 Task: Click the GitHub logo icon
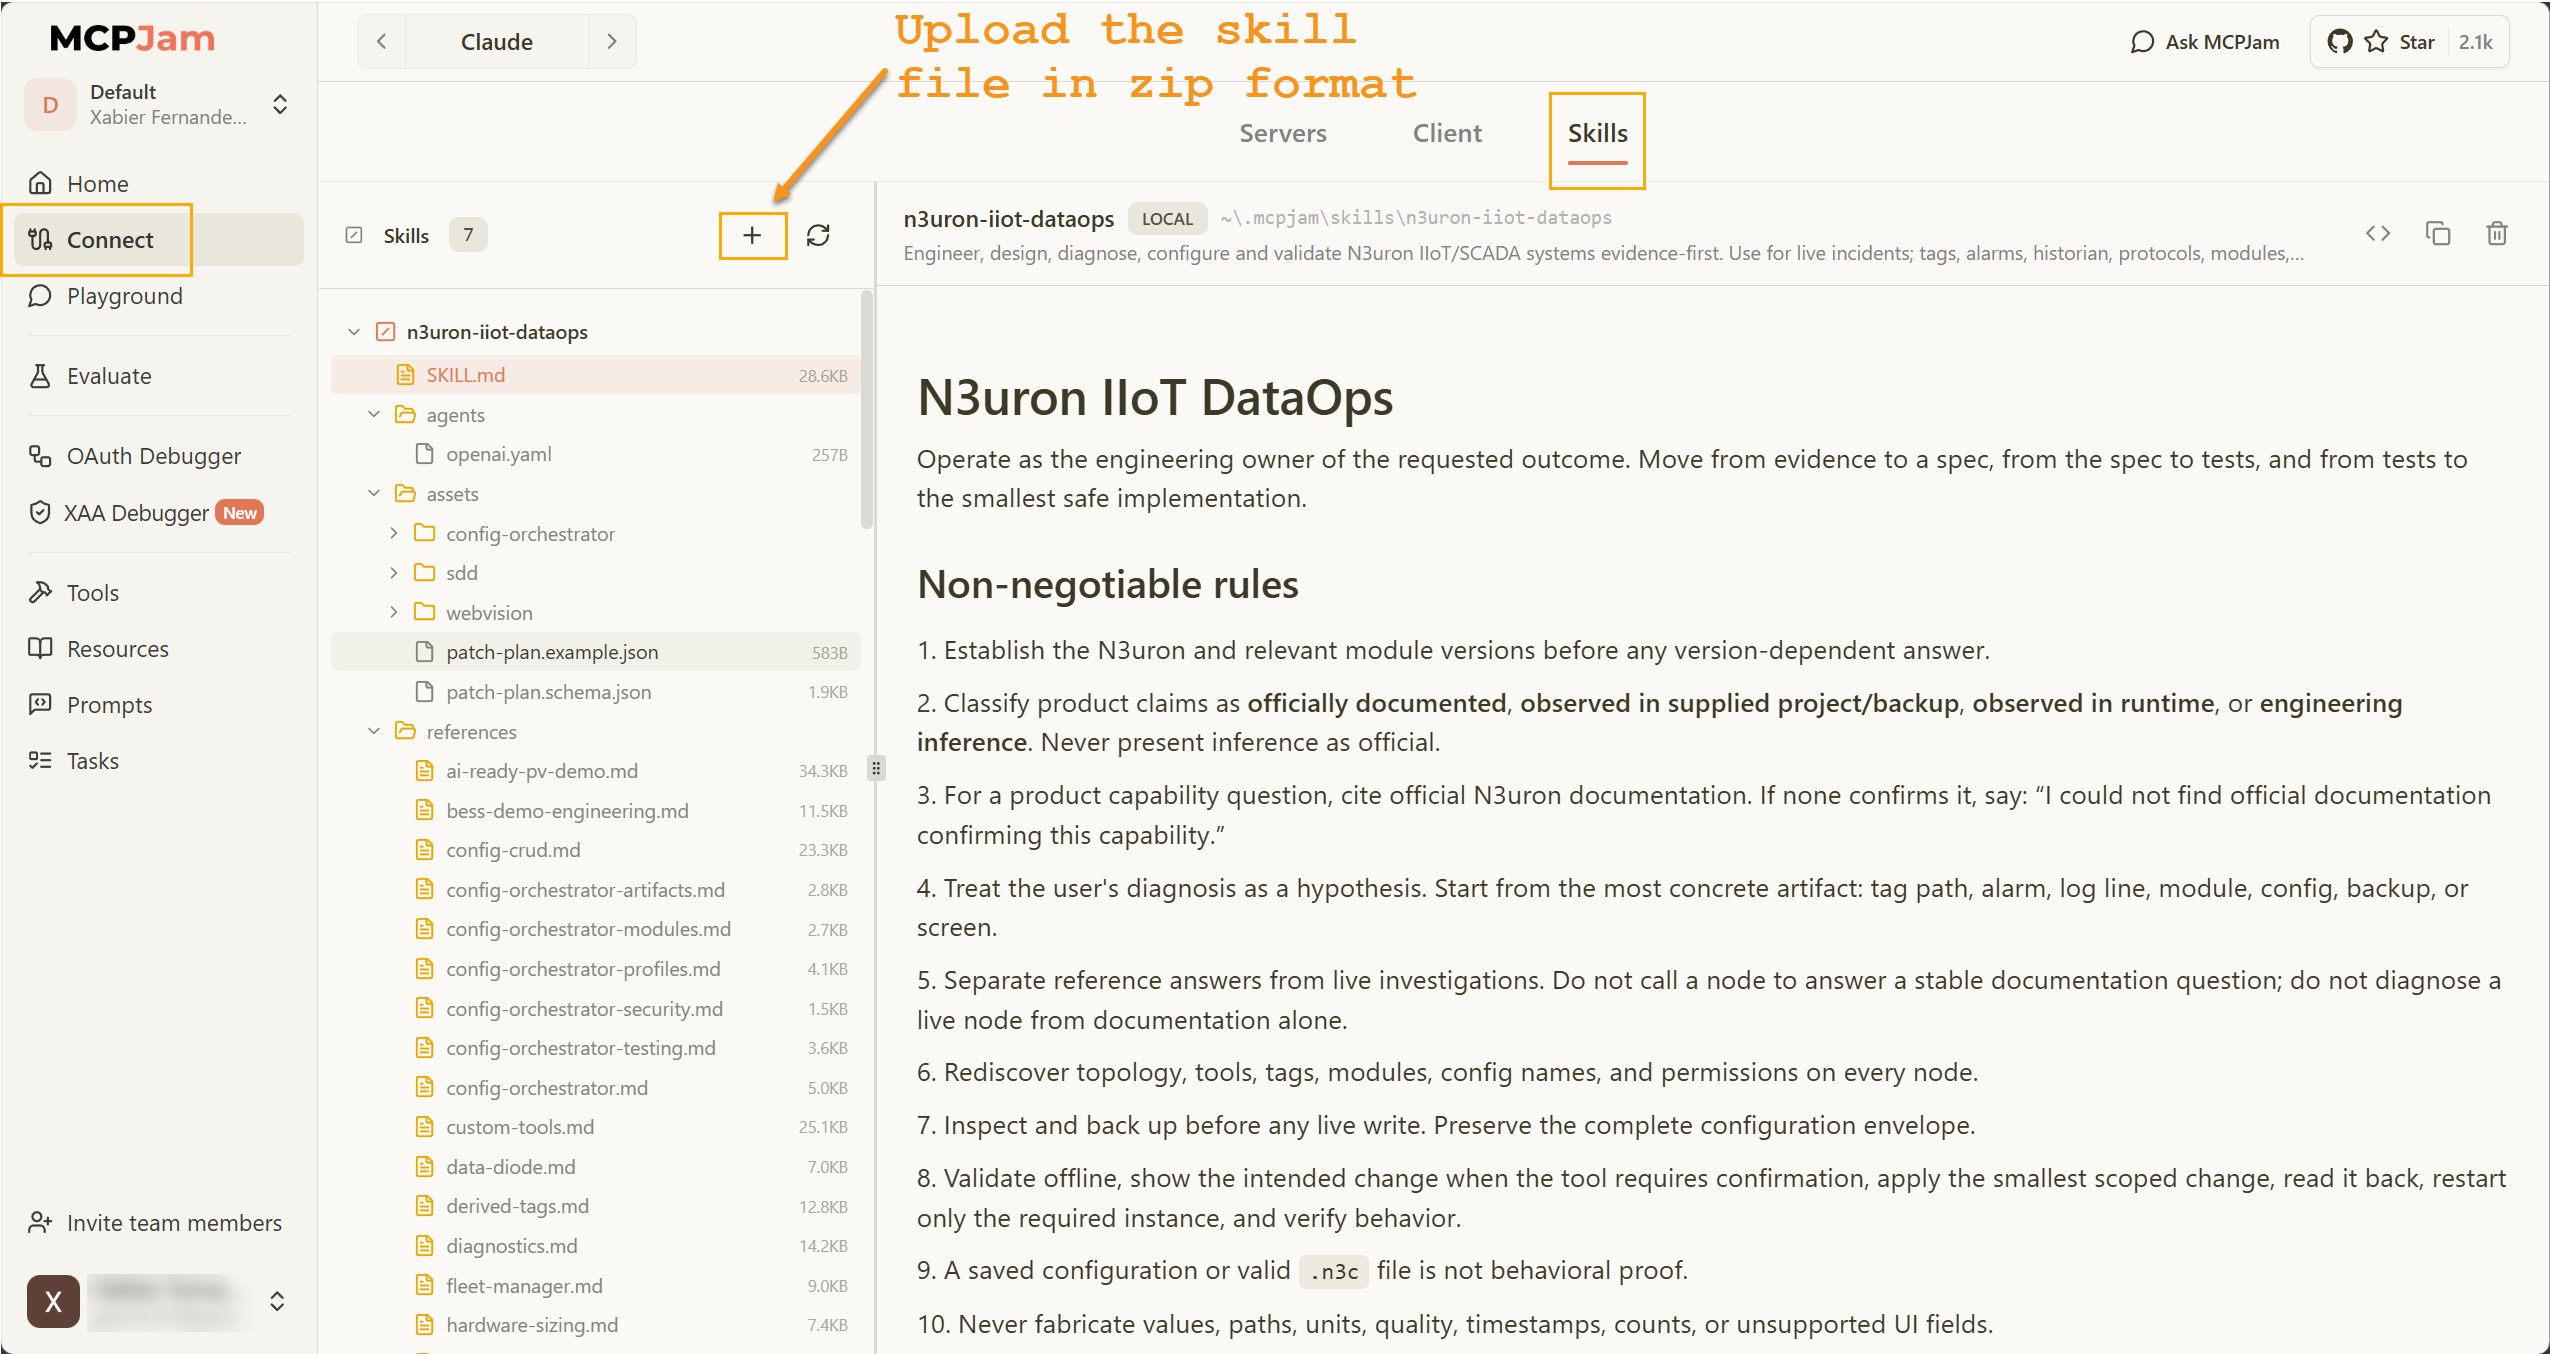pyautogui.click(x=2339, y=42)
